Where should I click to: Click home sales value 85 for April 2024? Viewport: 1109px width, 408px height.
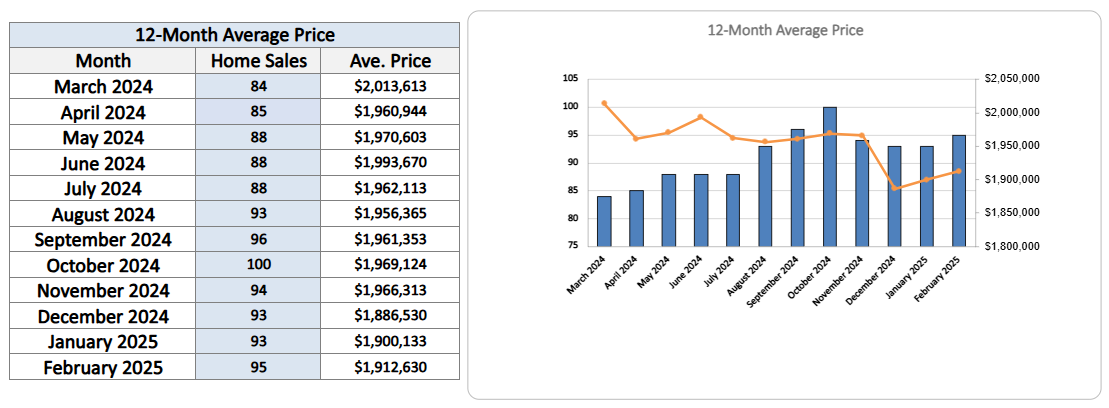tap(258, 112)
